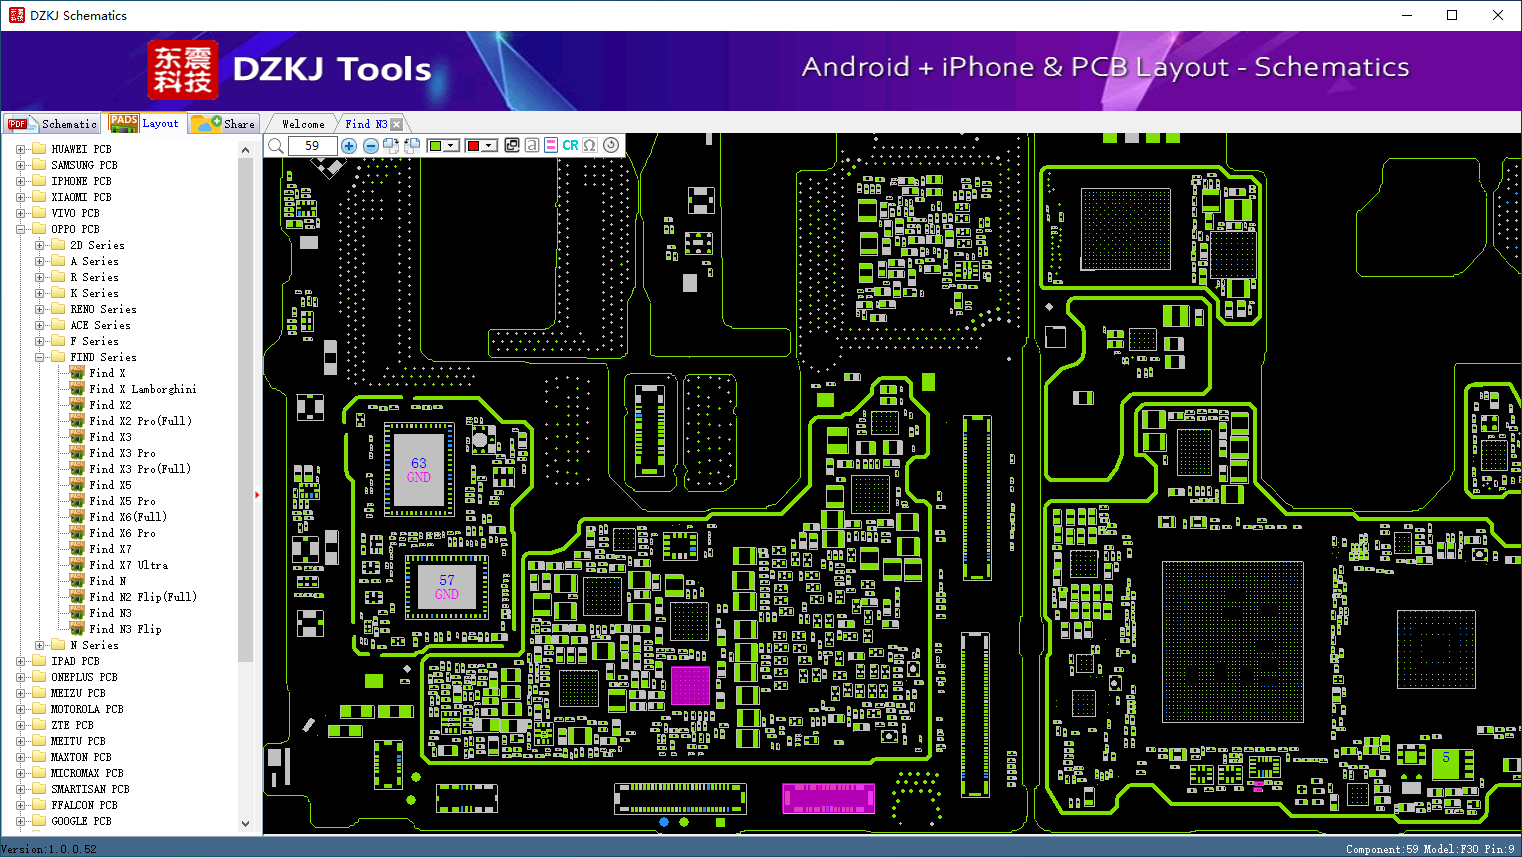
Task: Expand the XIAOMI PCB tree node
Action: pos(20,197)
